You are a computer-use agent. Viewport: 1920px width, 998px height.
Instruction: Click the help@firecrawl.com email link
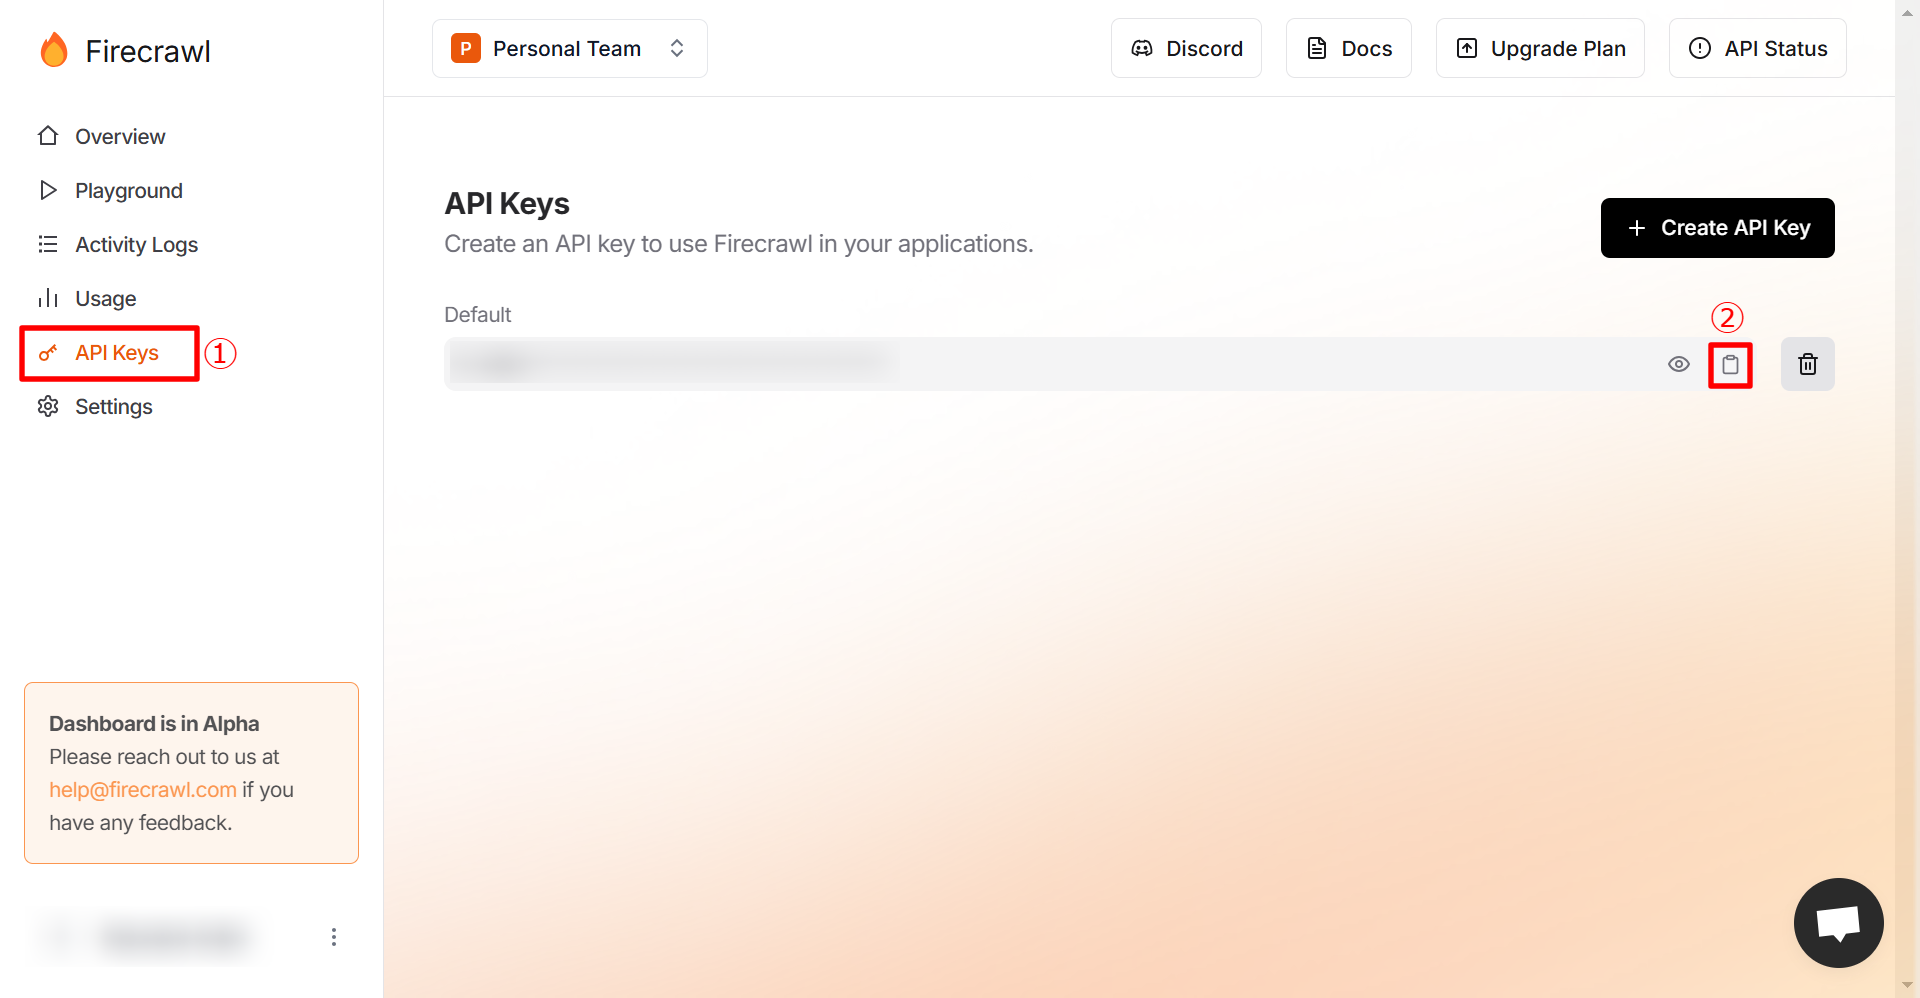(143, 790)
